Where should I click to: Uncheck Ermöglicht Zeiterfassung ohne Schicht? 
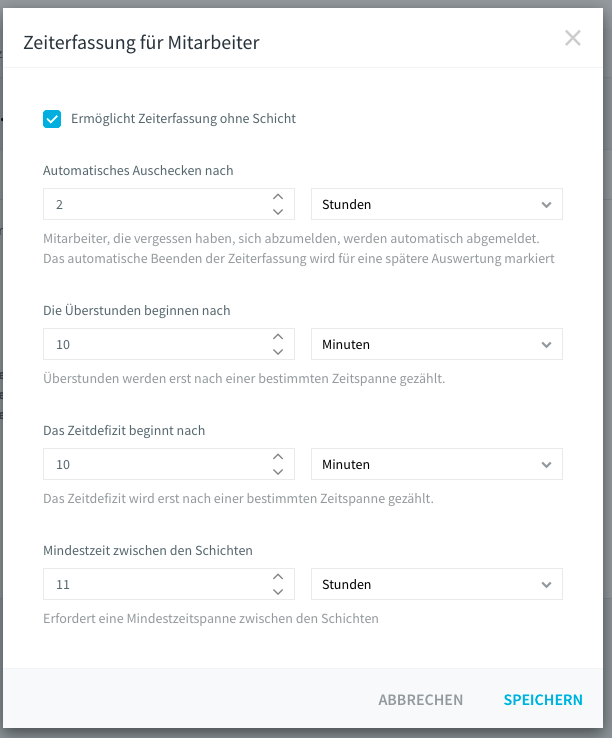[52, 119]
